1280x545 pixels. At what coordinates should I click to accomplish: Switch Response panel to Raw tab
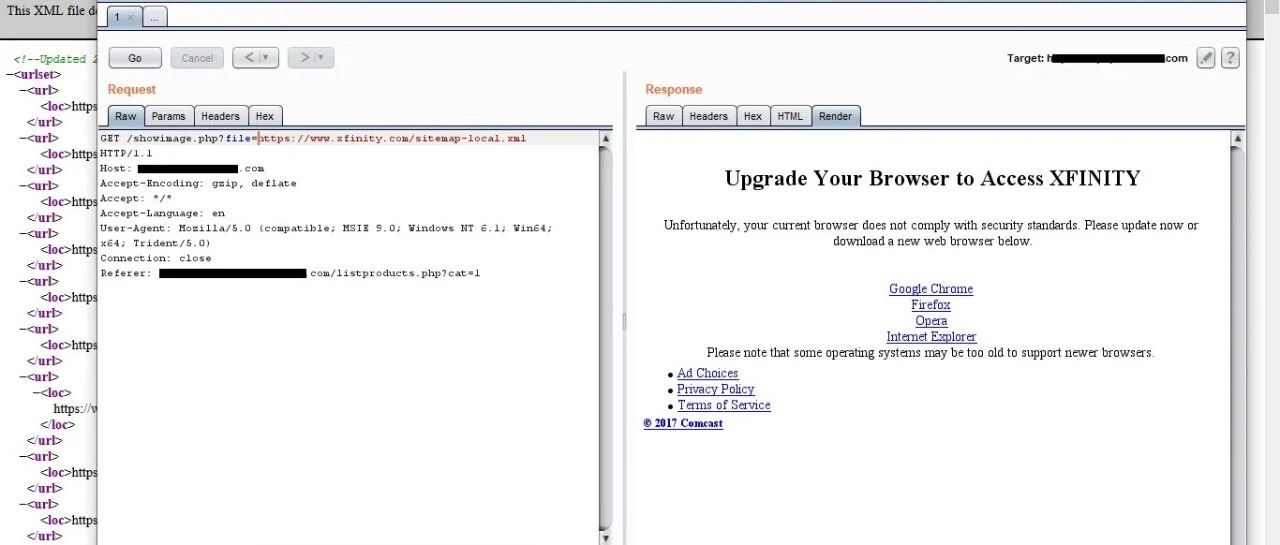[x=663, y=116]
